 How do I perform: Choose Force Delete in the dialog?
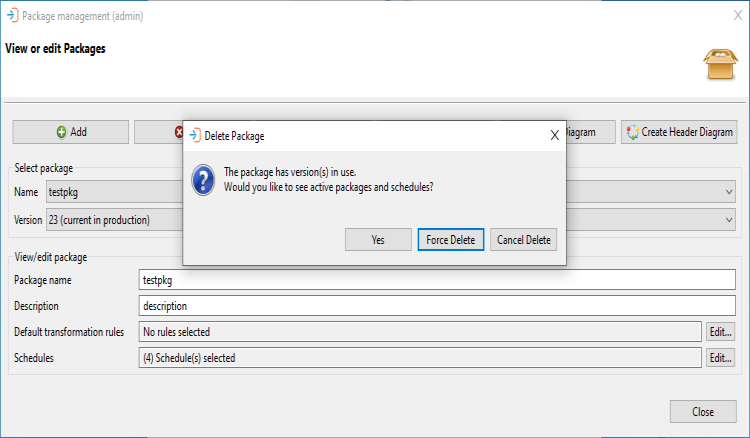[451, 240]
